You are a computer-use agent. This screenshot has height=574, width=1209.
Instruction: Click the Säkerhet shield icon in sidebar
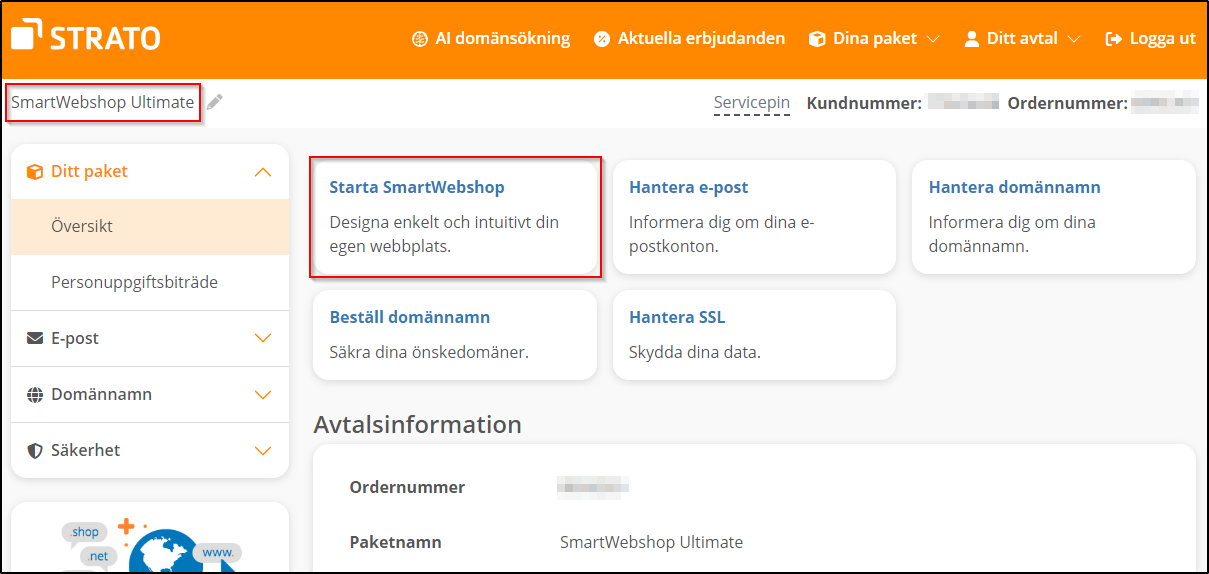point(35,450)
